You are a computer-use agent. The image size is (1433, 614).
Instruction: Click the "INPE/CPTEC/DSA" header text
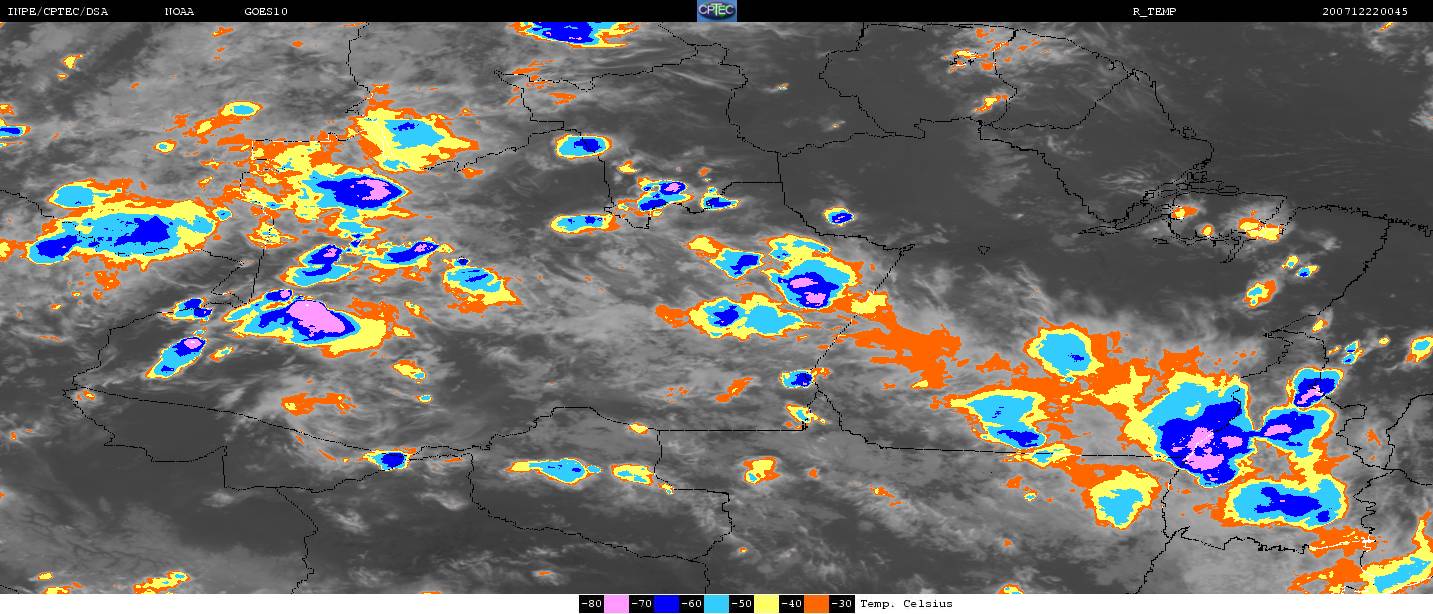[57, 12]
